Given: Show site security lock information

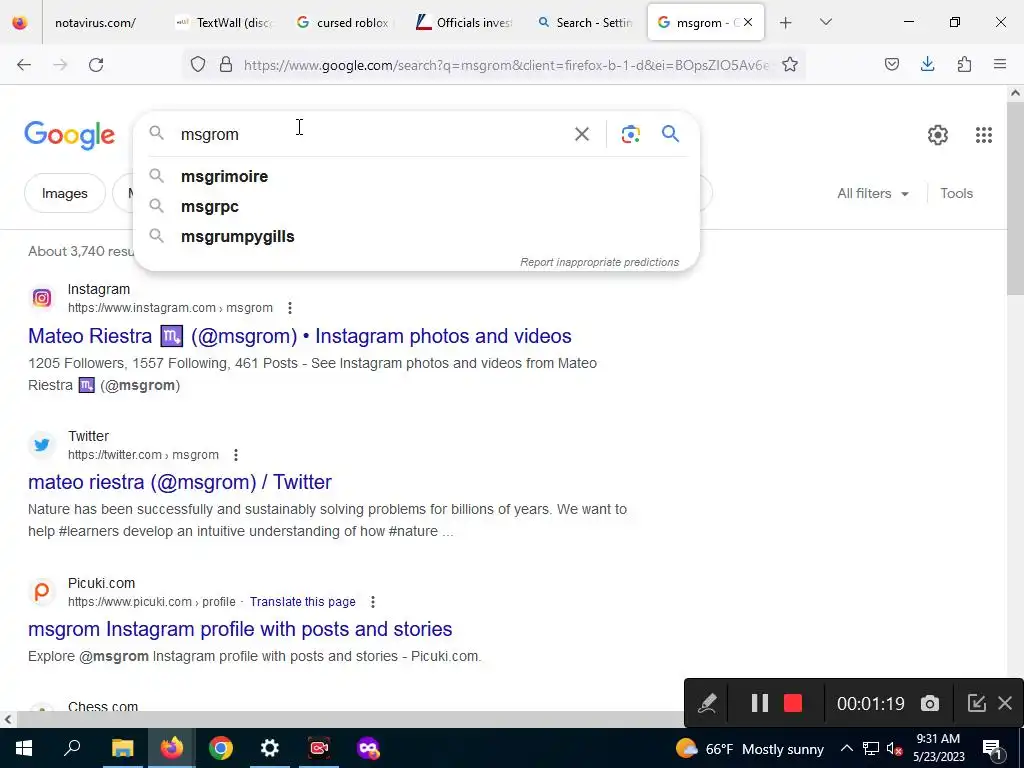Looking at the screenshot, I should click(226, 65).
